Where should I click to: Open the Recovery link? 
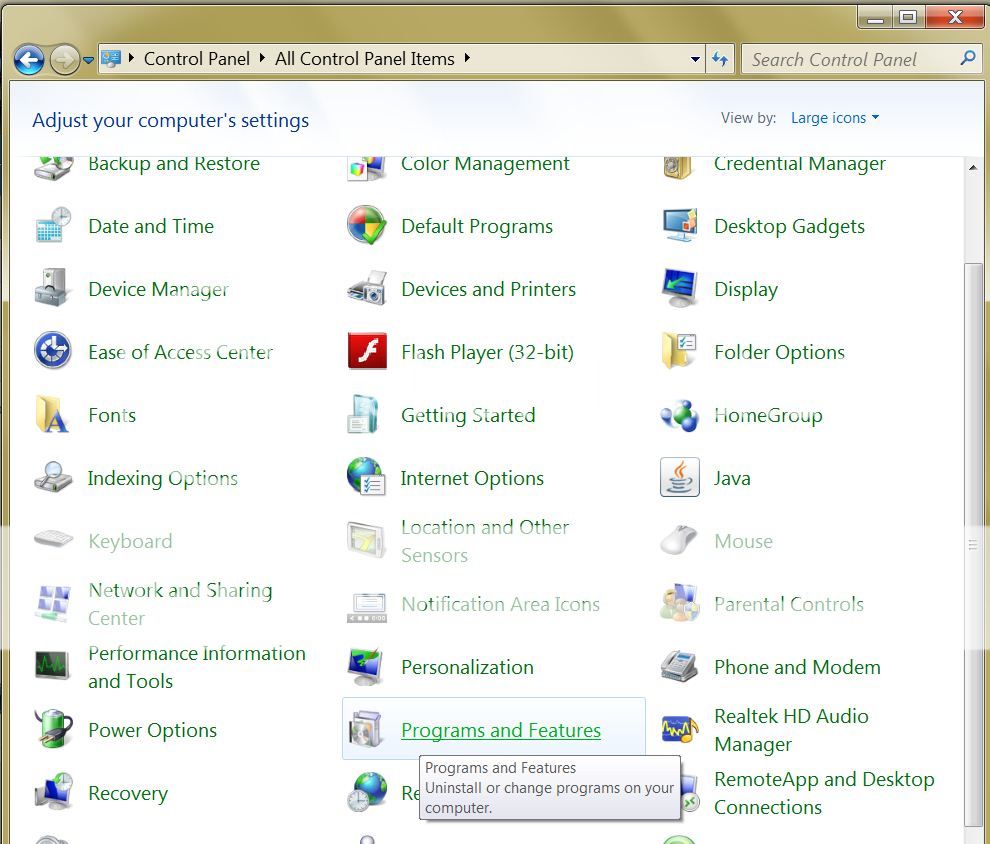click(x=128, y=793)
